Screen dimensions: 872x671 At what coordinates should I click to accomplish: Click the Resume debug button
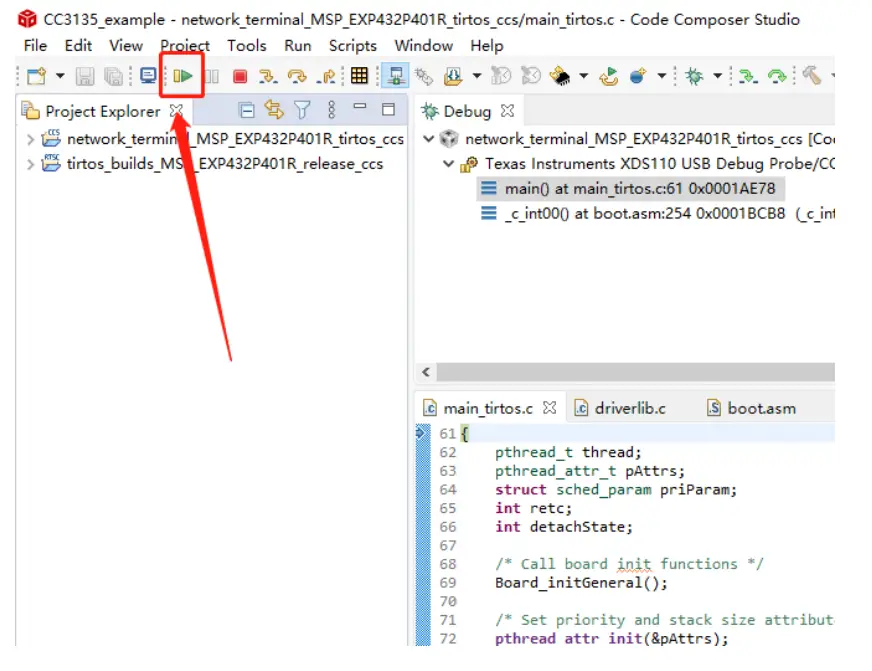click(182, 76)
